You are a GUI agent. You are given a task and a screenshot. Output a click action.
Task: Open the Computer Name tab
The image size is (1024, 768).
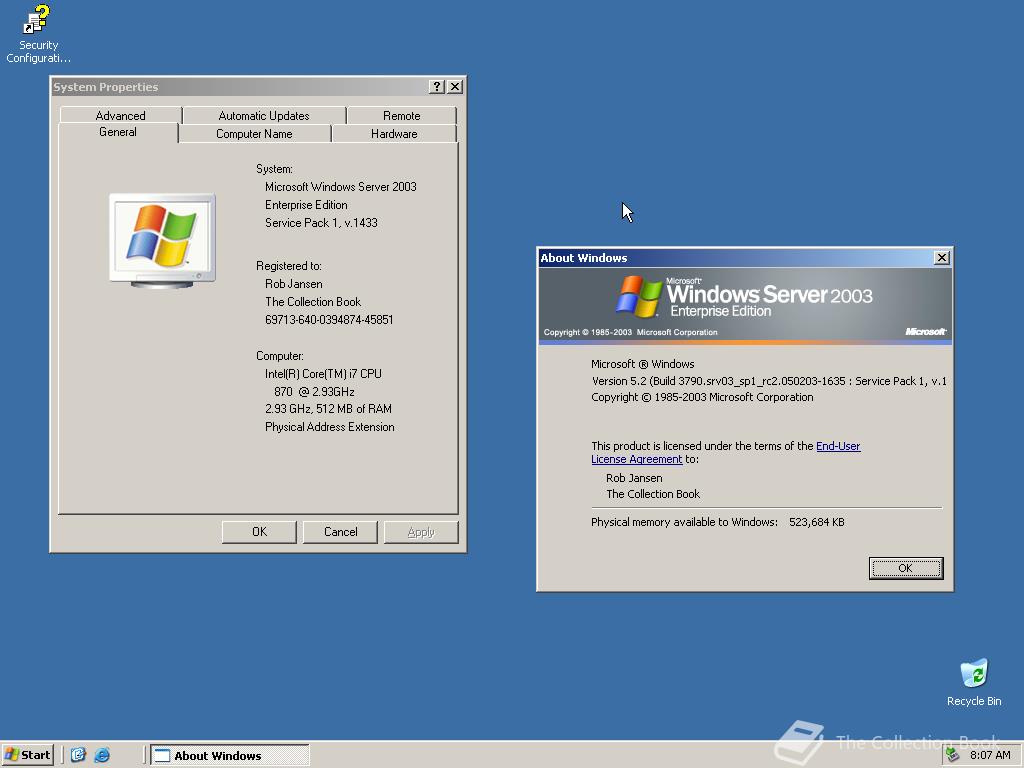pyautogui.click(x=254, y=133)
